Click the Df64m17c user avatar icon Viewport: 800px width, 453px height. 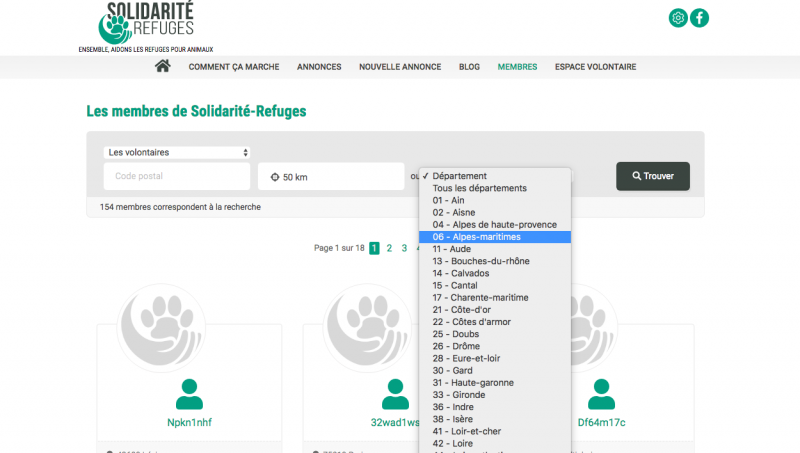pos(601,394)
